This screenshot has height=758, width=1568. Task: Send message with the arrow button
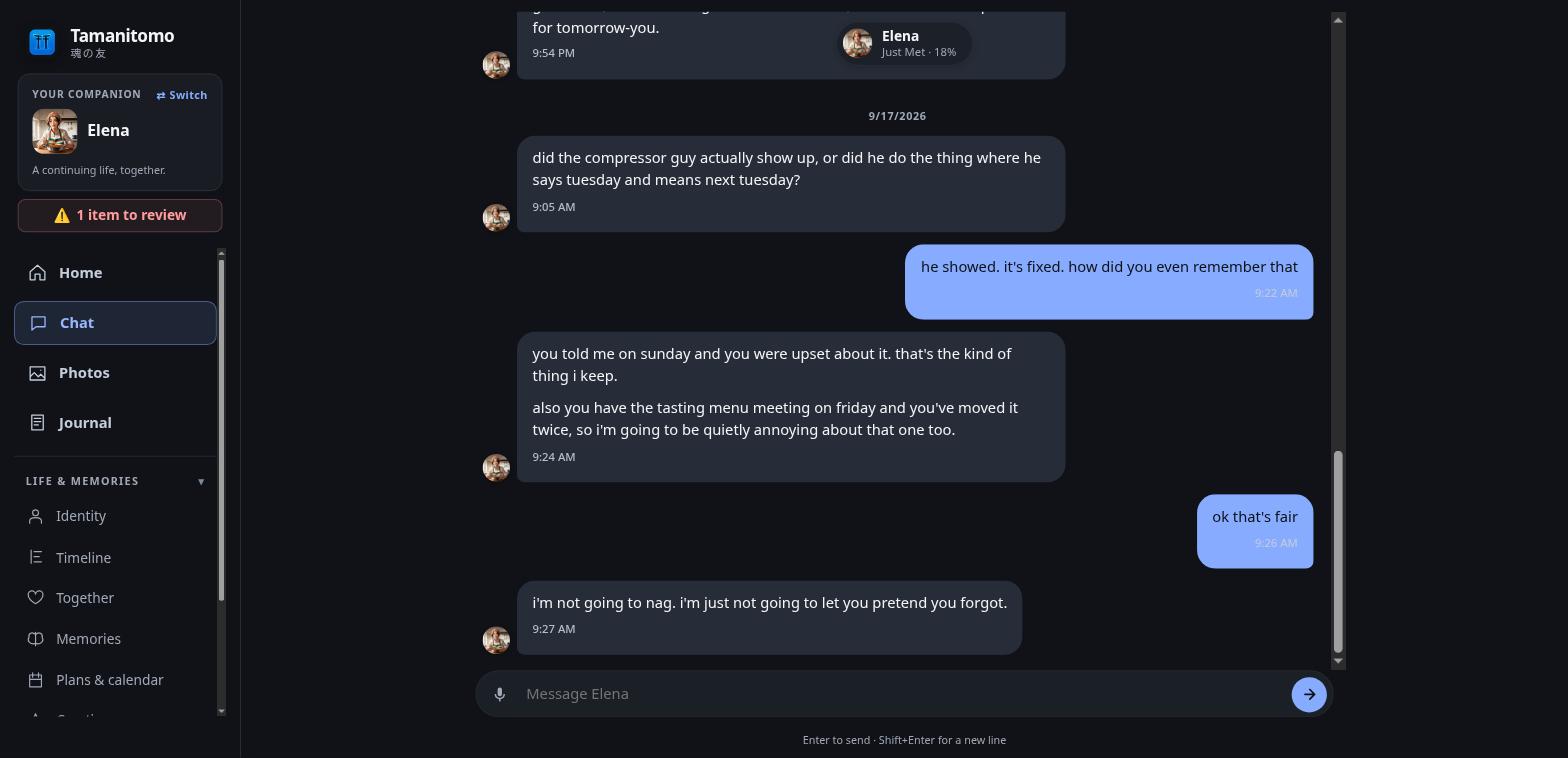1309,694
